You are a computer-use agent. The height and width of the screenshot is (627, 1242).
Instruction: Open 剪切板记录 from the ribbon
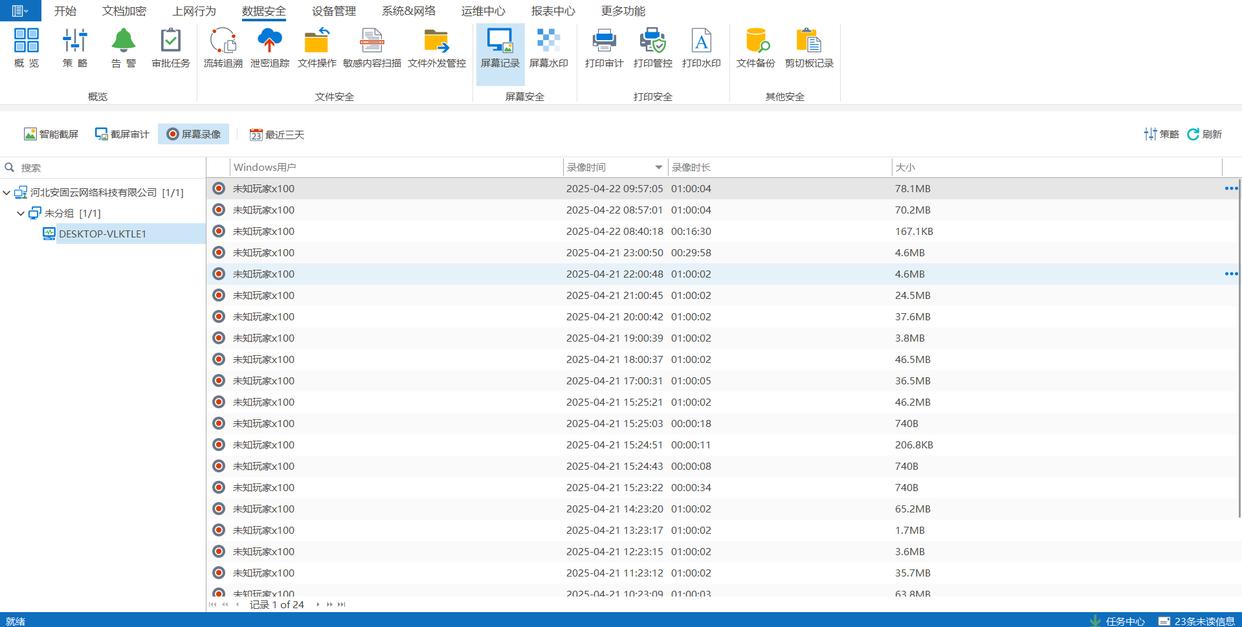pyautogui.click(x=808, y=47)
